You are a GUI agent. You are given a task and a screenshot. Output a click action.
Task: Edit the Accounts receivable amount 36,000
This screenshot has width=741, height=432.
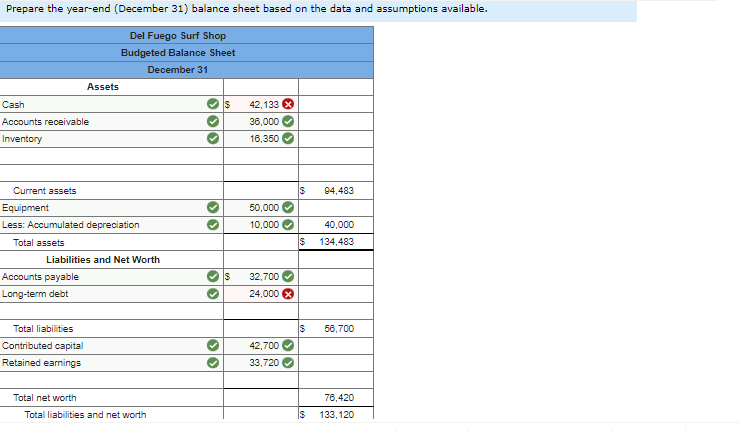pyautogui.click(x=261, y=121)
